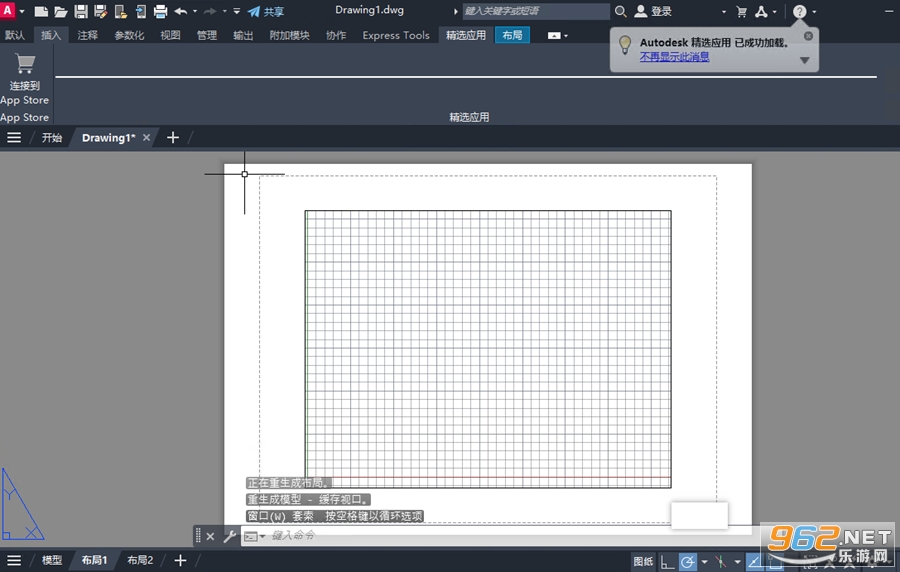Toggle object snap tracking icon
This screenshot has height=572, width=900.
click(755, 562)
